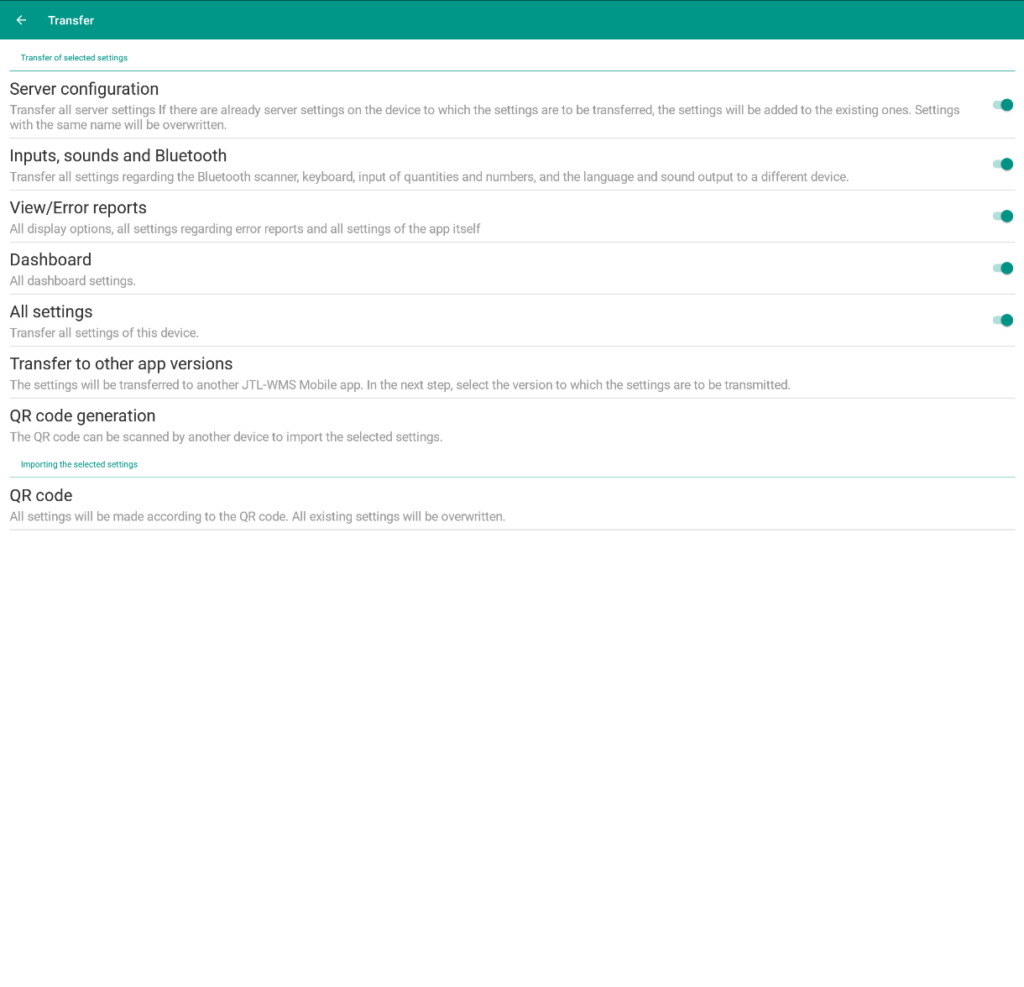The width and height of the screenshot is (1024, 987).
Task: Tap the description about overwriting existing settings
Action: [x=257, y=517]
